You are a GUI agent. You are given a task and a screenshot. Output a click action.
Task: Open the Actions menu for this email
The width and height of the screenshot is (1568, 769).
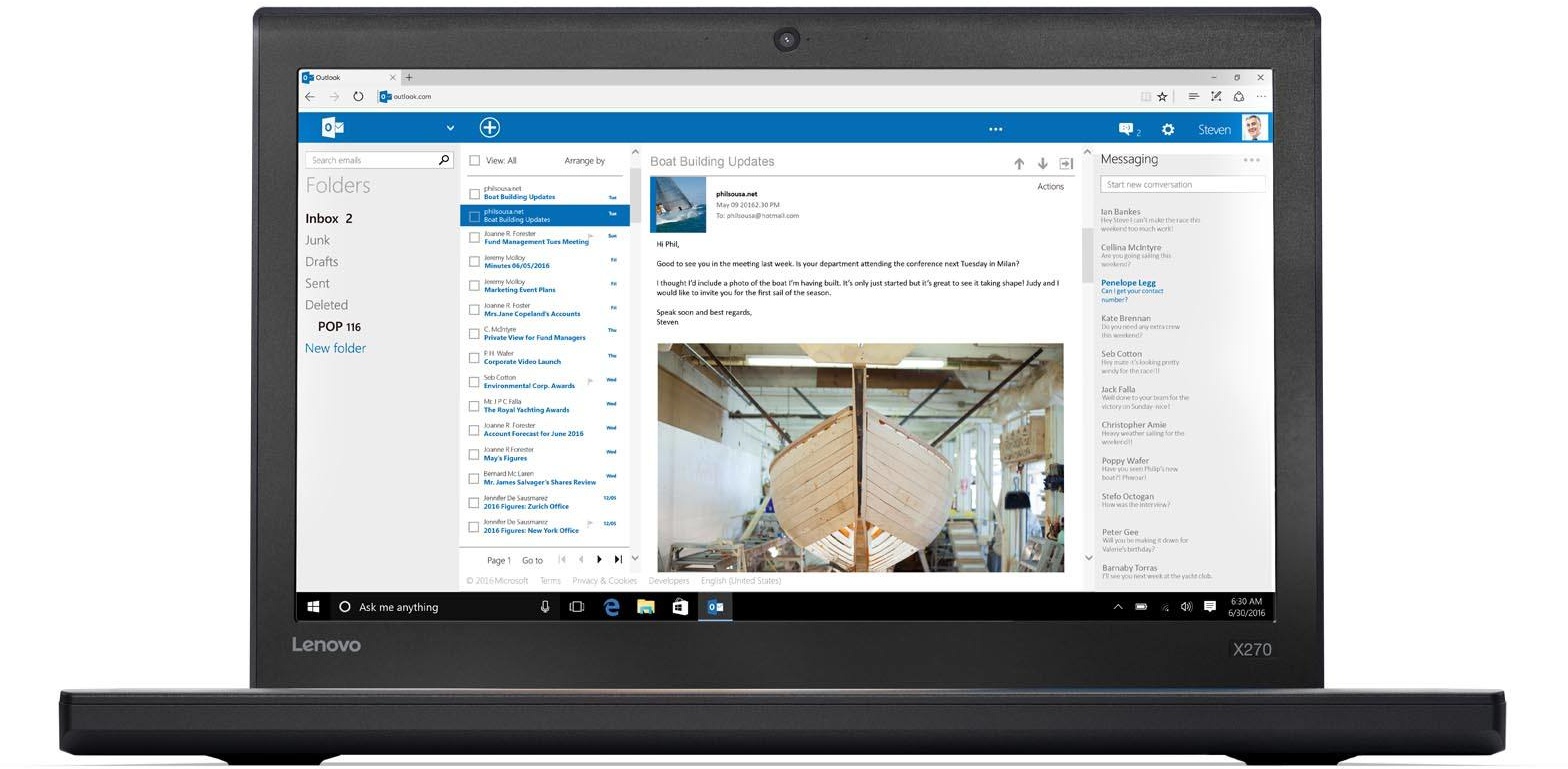[1050, 186]
